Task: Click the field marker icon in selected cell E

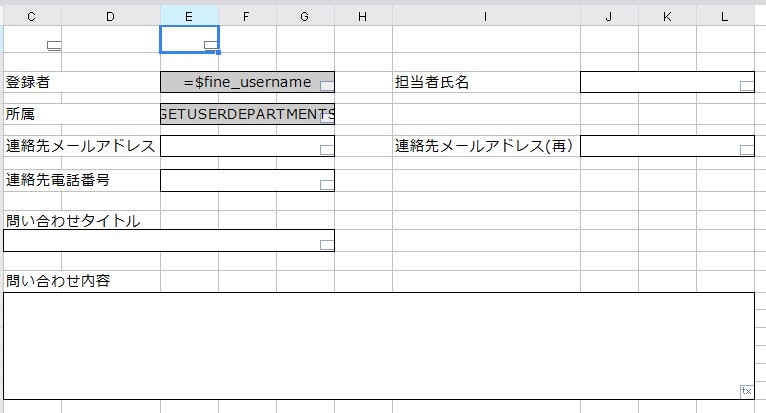Action: click(211, 45)
